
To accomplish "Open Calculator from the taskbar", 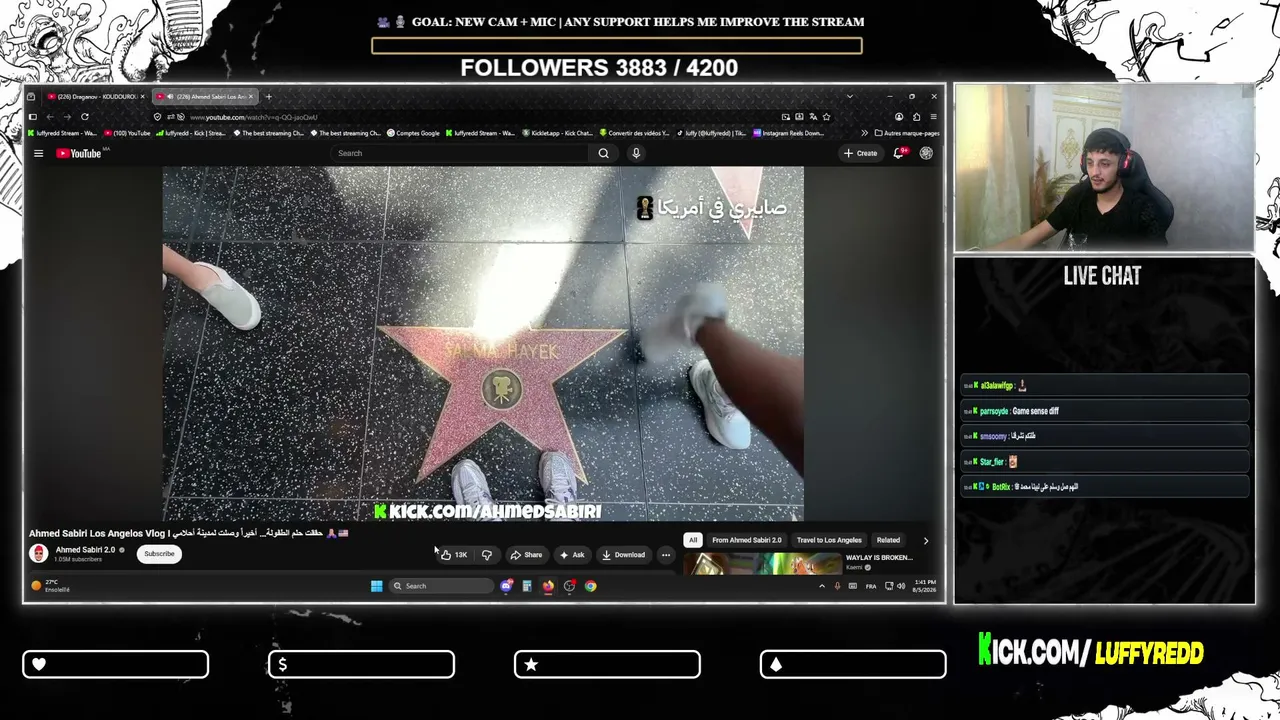I will pos(527,586).
